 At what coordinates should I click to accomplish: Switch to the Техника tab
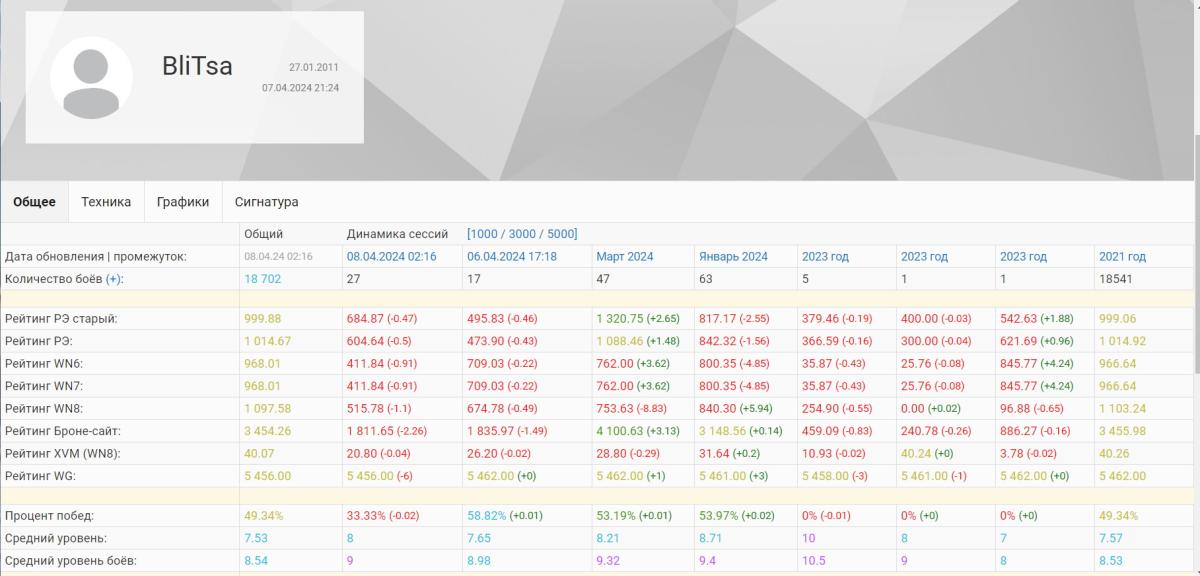(x=106, y=201)
